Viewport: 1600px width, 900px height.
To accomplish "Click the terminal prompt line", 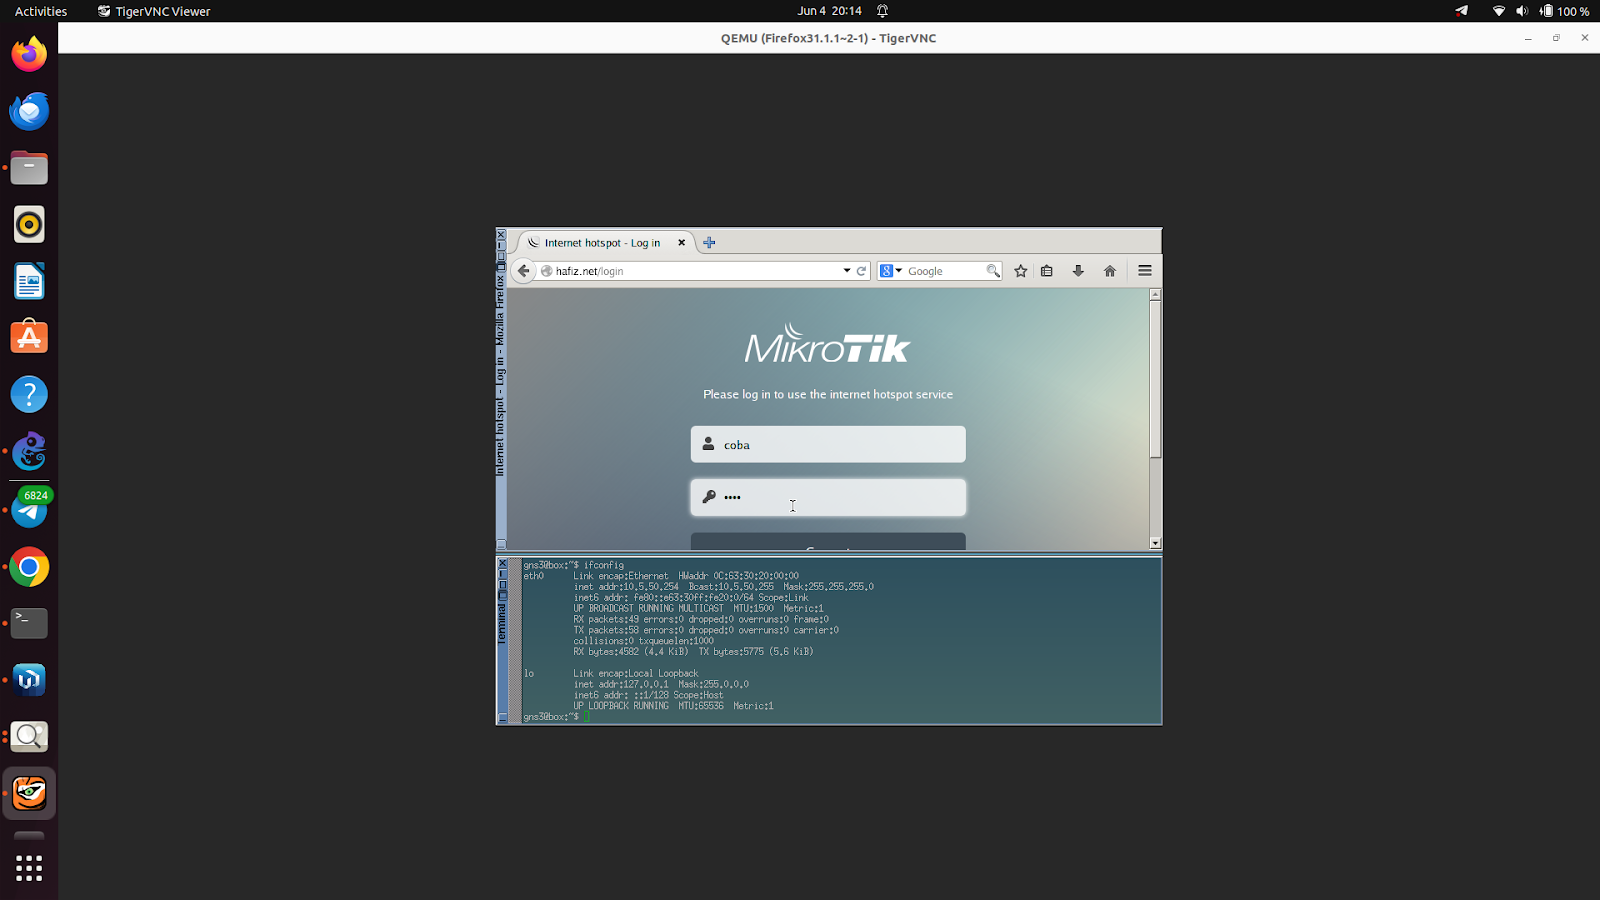I will [557, 717].
